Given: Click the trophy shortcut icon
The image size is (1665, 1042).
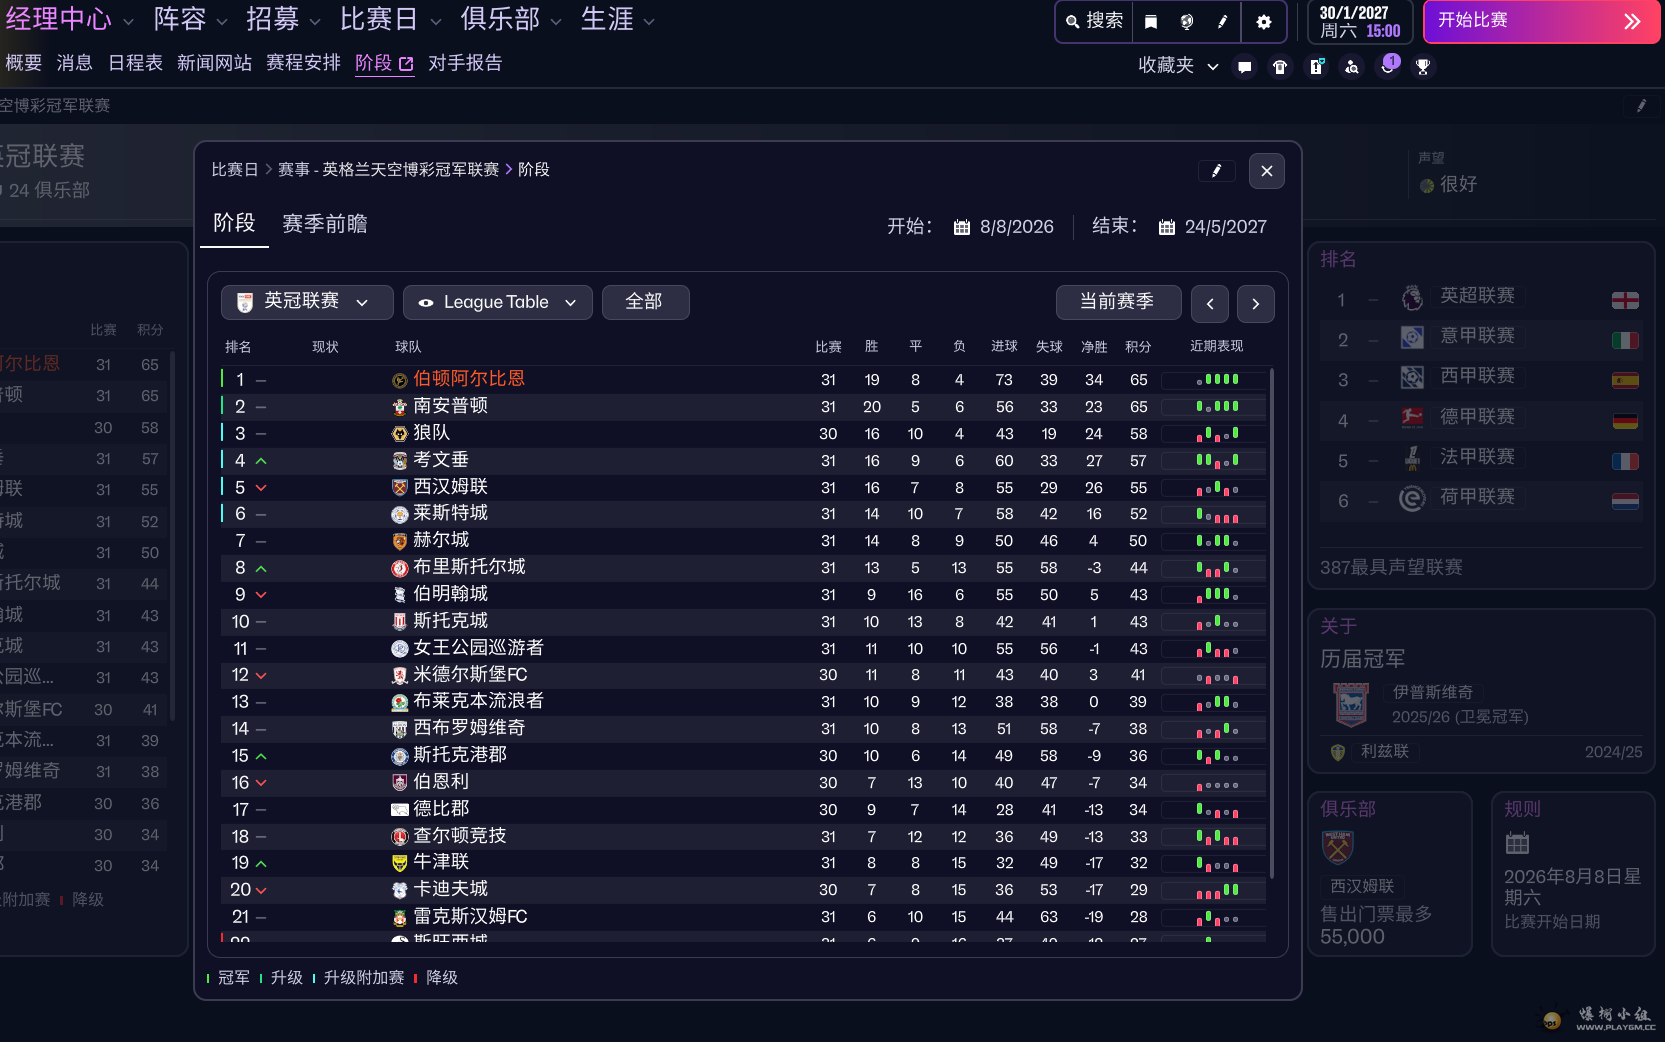Looking at the screenshot, I should 1423,67.
